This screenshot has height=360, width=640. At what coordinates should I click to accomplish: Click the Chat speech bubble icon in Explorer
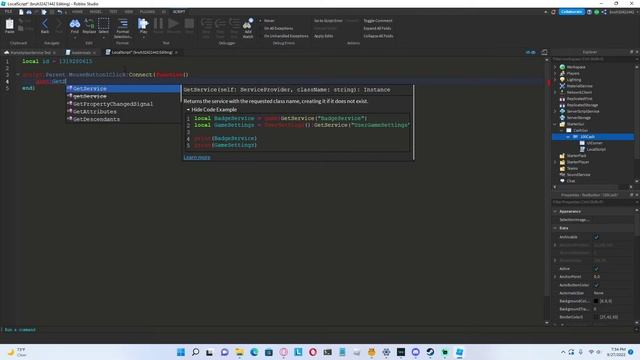click(562, 181)
